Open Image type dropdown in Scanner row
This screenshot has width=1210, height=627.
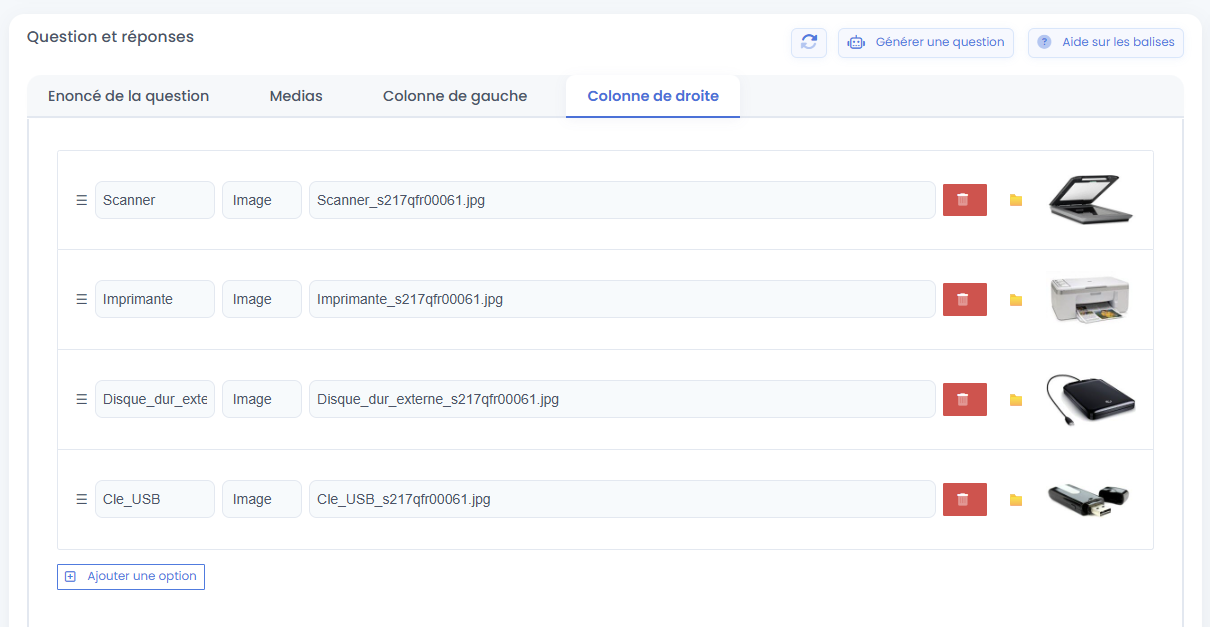(x=262, y=200)
